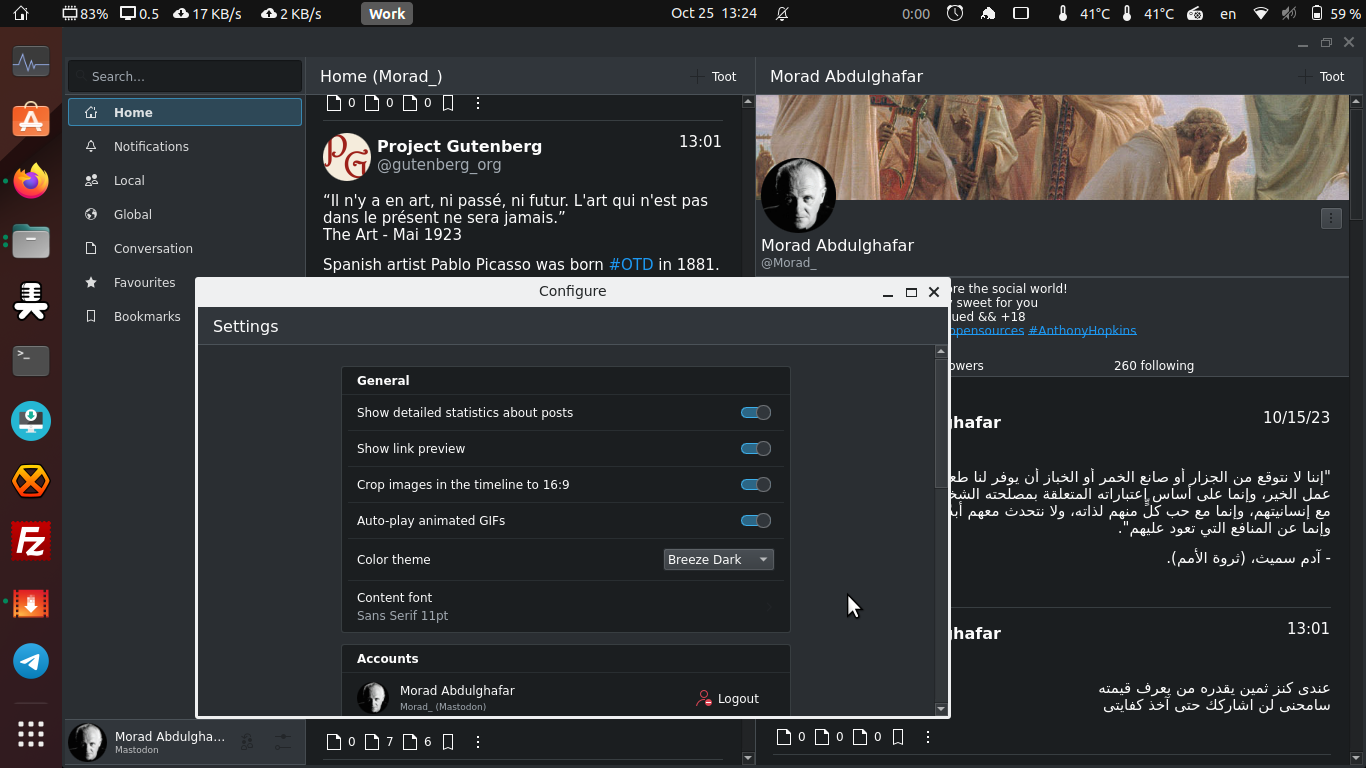Image resolution: width=1366 pixels, height=768 pixels.
Task: Toggle Show detailed statistics about posts
Action: click(756, 412)
